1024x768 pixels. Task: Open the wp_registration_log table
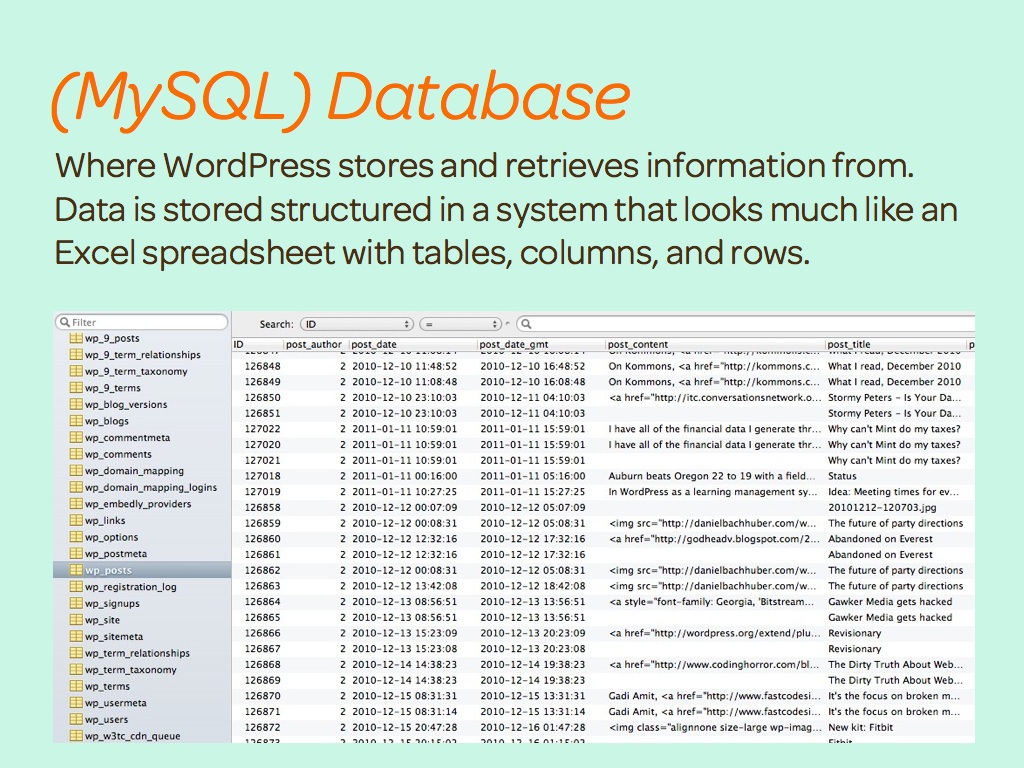131,587
